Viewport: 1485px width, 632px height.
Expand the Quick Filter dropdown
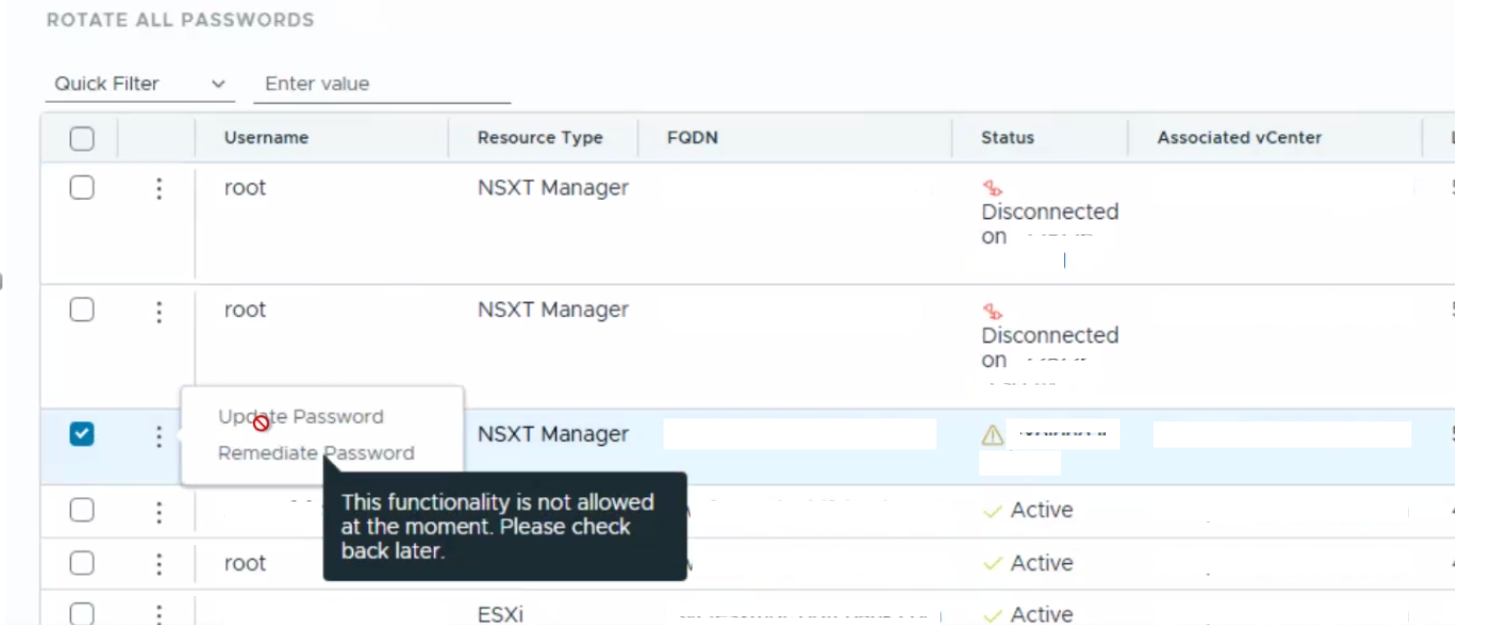[x=140, y=84]
